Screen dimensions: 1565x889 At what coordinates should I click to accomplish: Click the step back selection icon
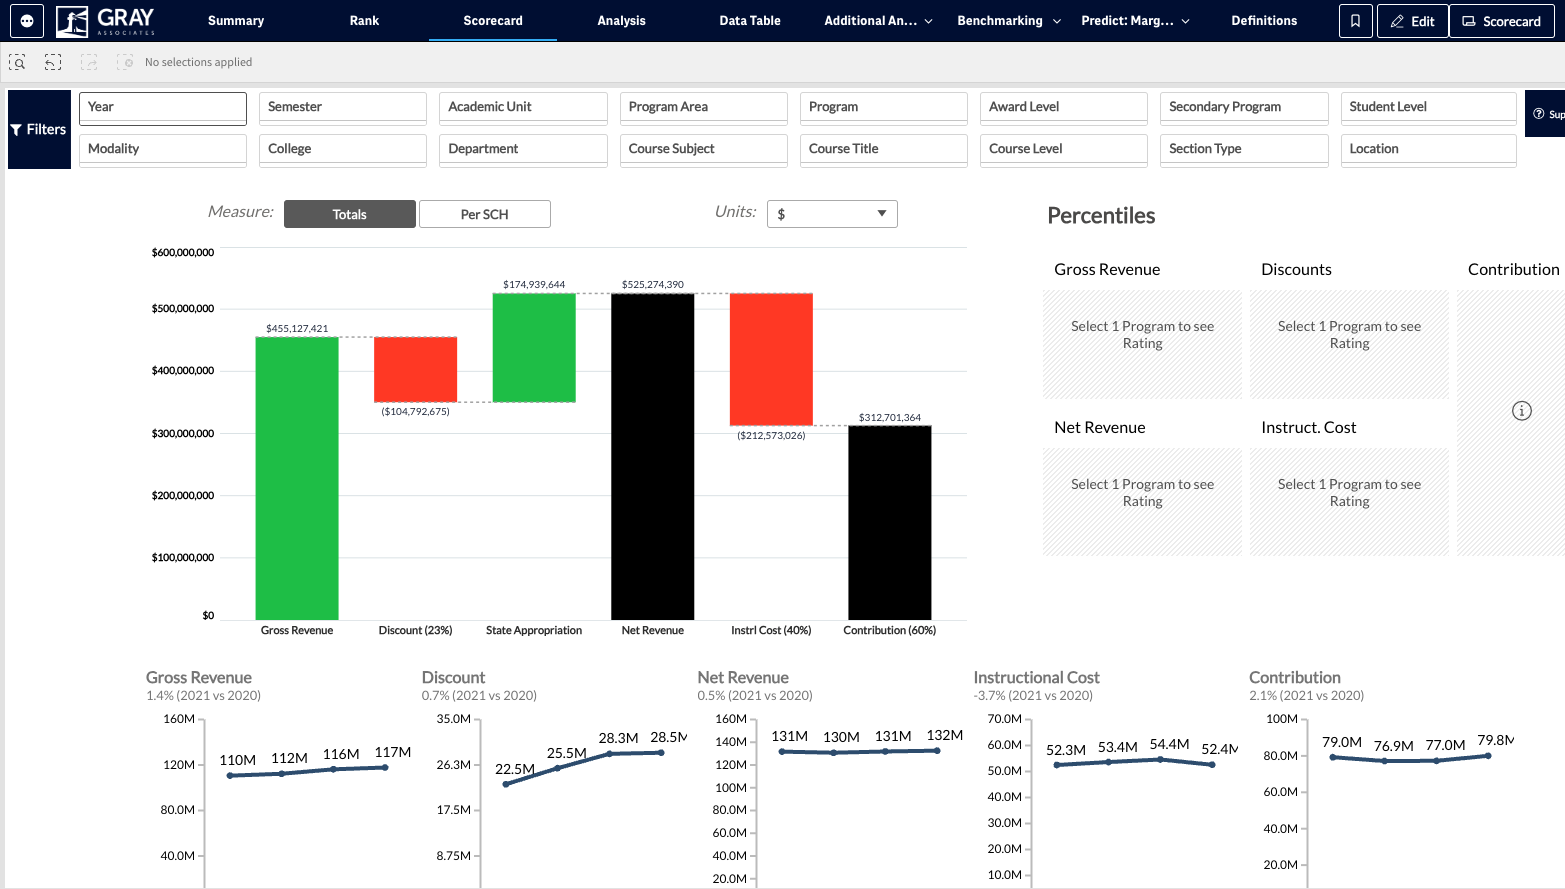(x=53, y=62)
